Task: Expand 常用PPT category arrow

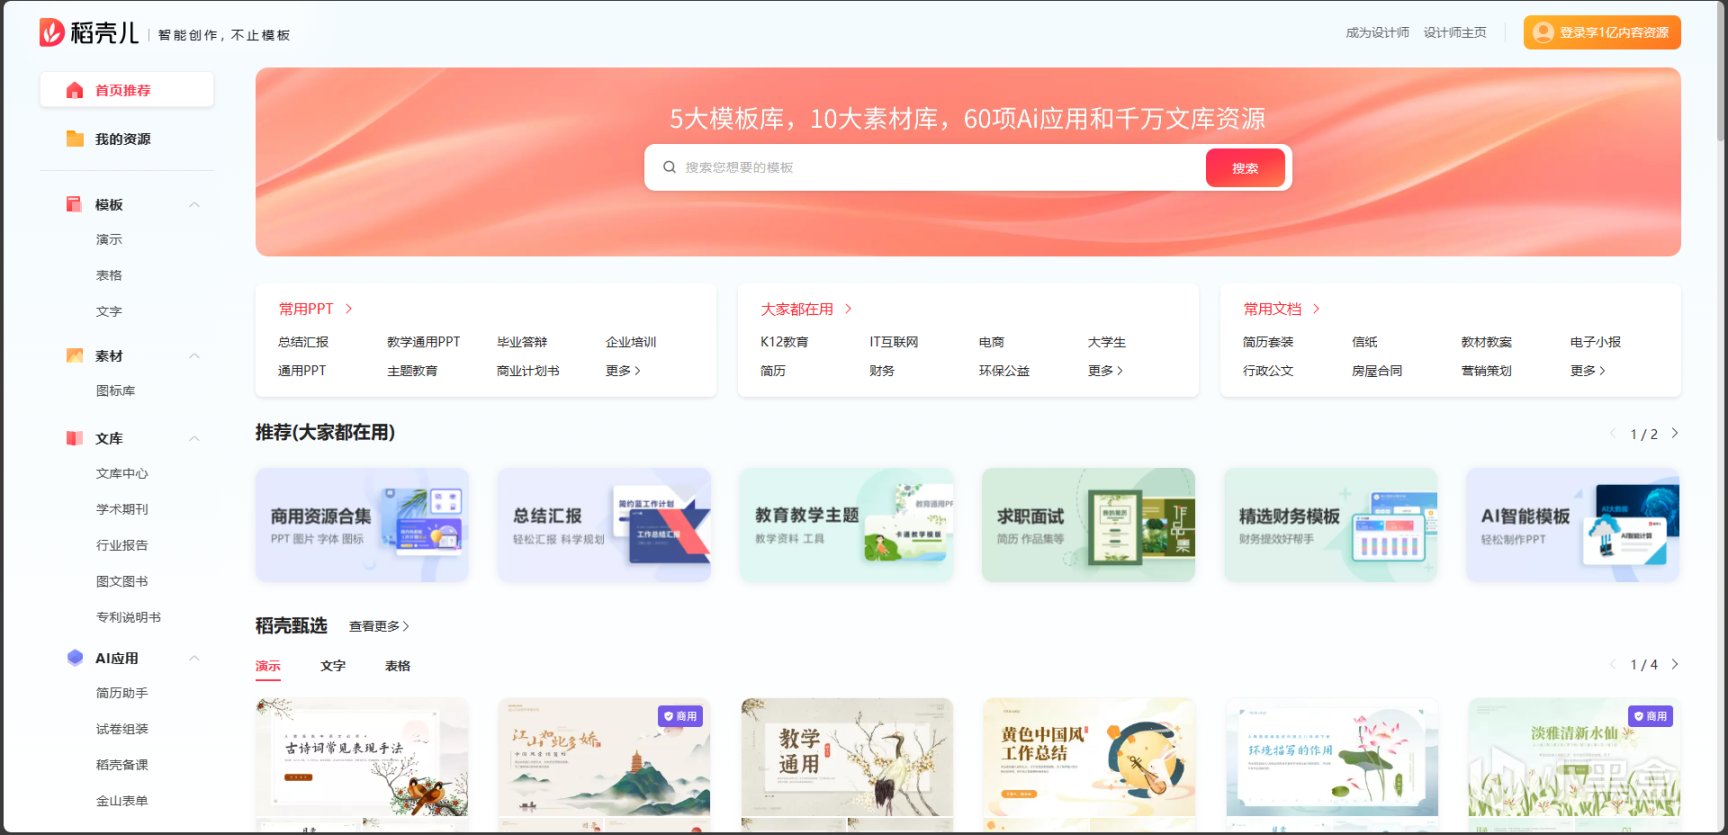Action: point(349,309)
